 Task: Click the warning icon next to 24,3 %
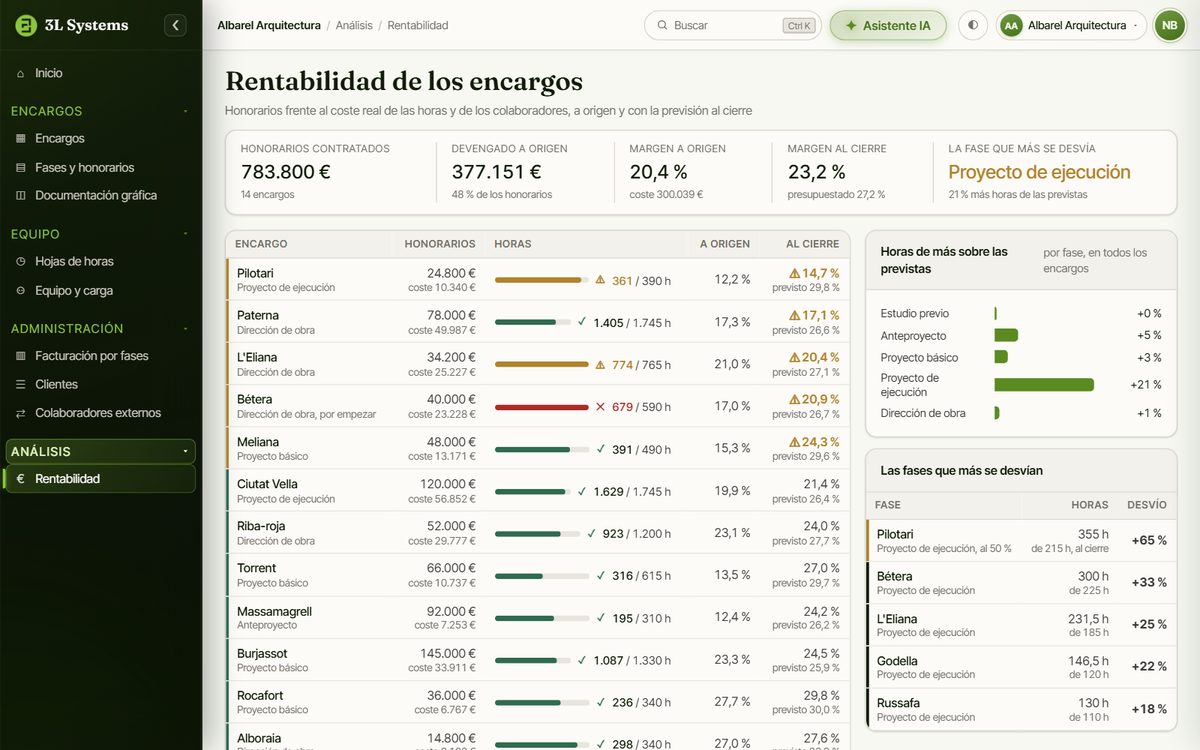(795, 442)
